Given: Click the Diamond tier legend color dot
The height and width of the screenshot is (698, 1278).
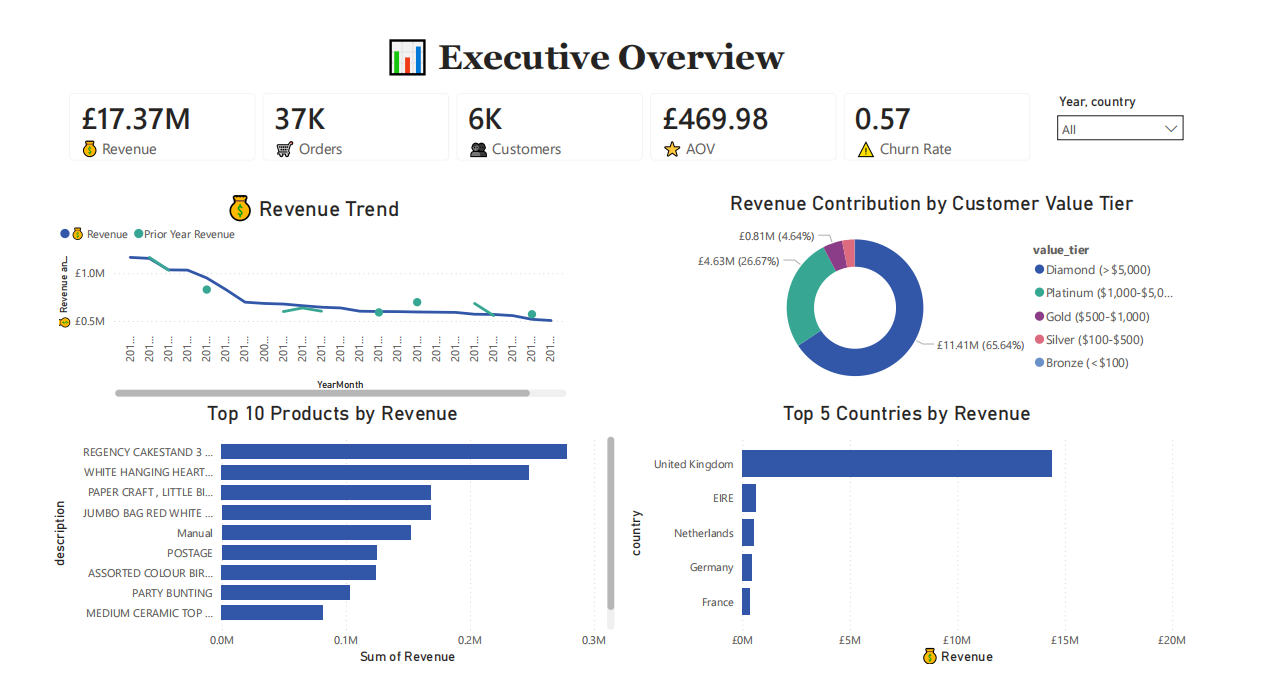Looking at the screenshot, I should tap(1039, 270).
